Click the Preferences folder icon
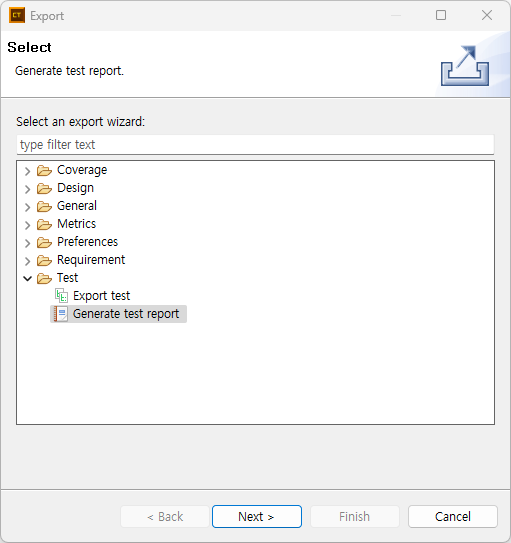Viewport: 511px width, 543px height. tap(44, 242)
